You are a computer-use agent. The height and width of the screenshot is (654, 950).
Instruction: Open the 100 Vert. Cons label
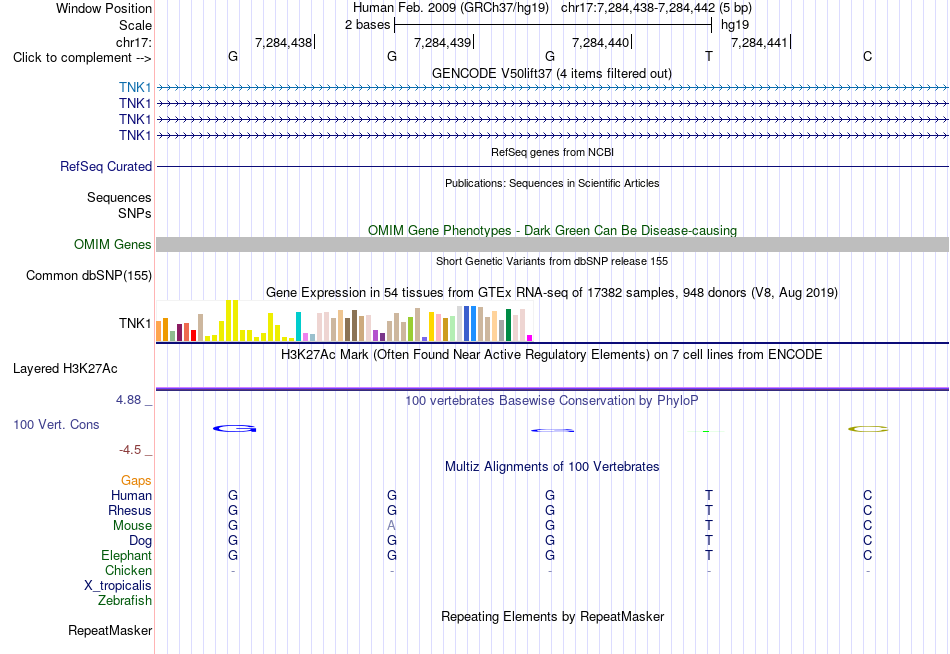coord(56,425)
